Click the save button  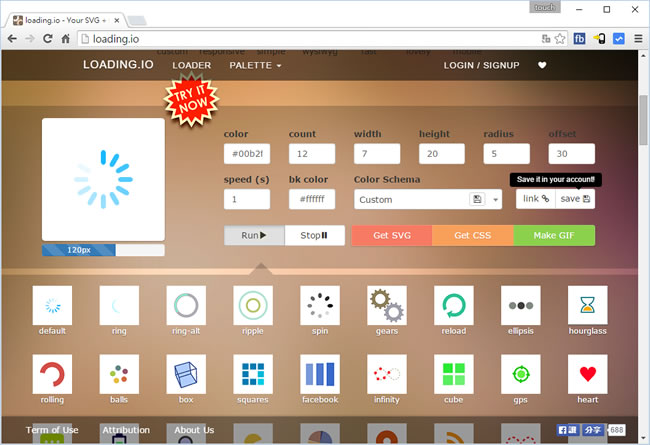575,199
